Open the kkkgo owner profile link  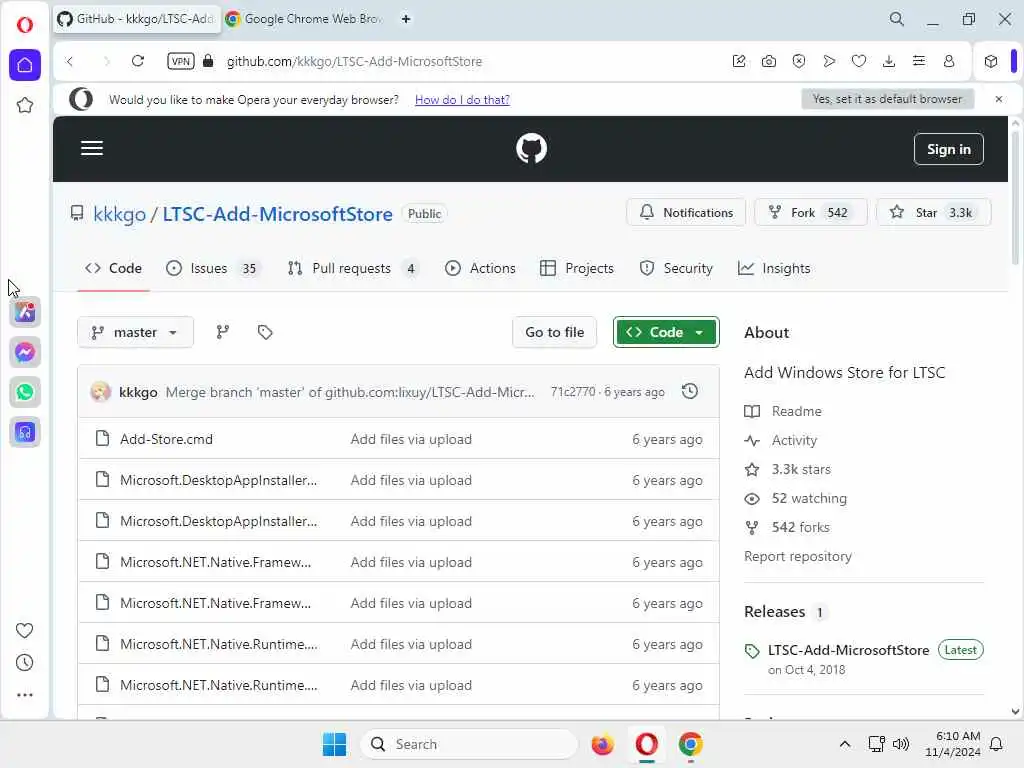coord(120,214)
